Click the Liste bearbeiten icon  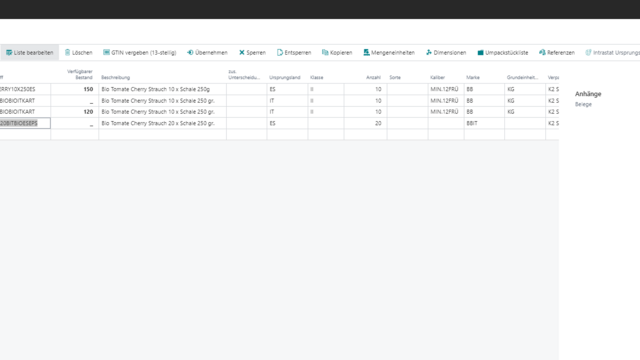[9, 53]
